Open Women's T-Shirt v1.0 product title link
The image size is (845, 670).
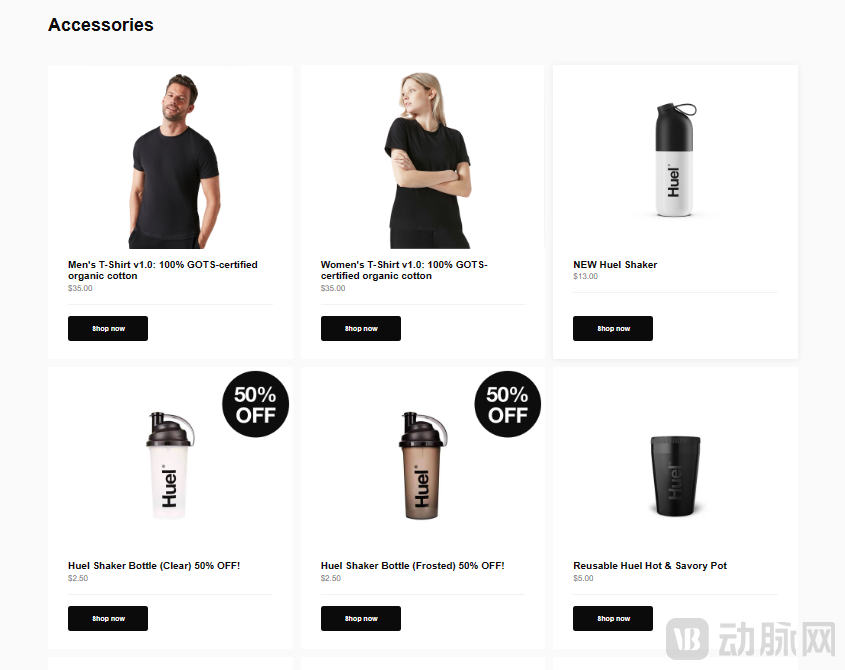404,270
